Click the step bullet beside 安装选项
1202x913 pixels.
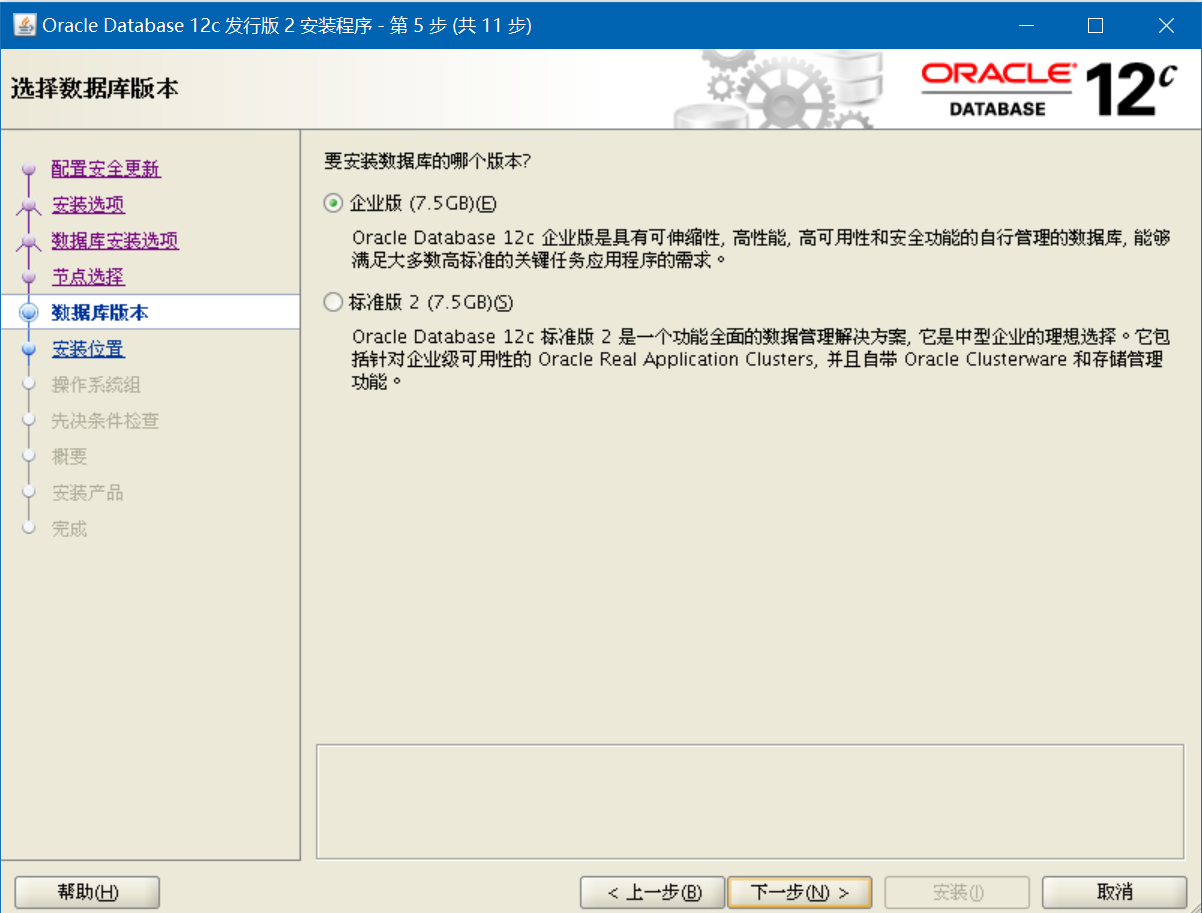click(29, 206)
